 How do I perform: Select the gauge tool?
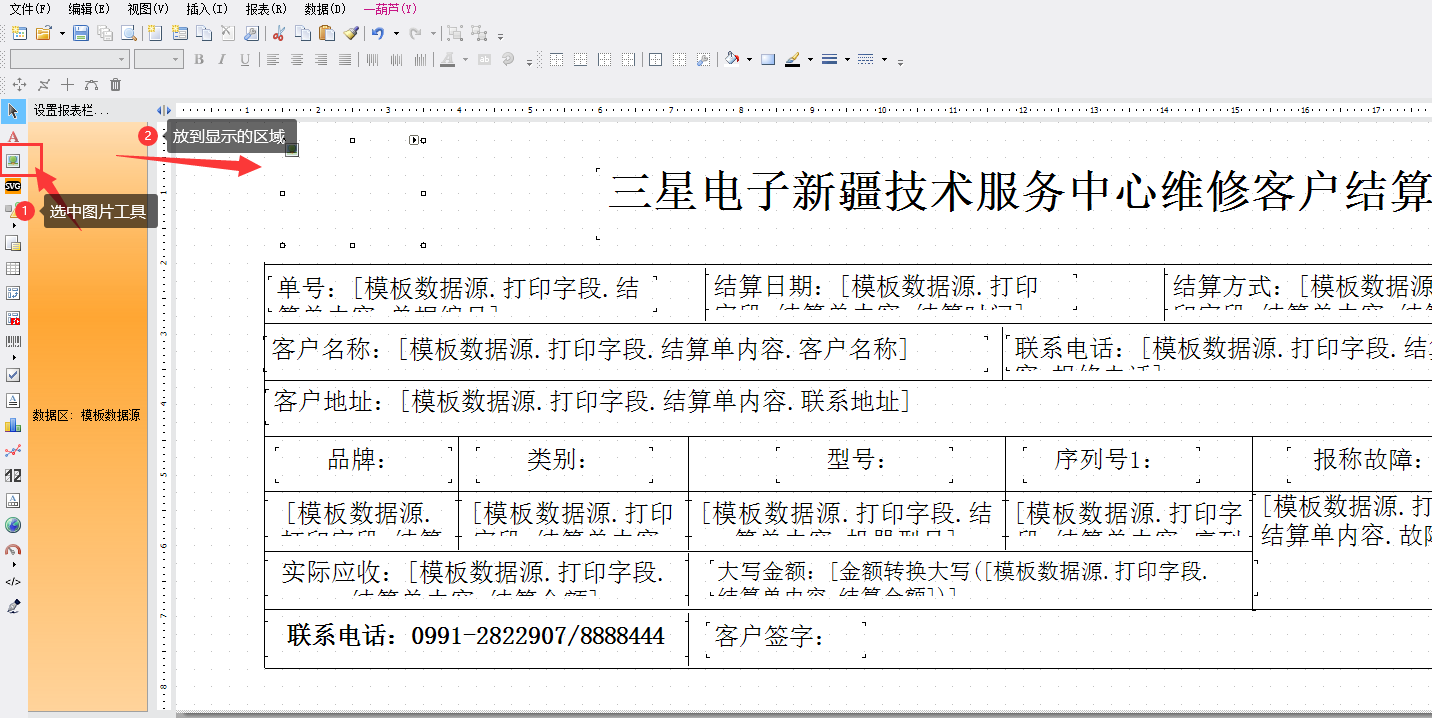pyautogui.click(x=13, y=549)
